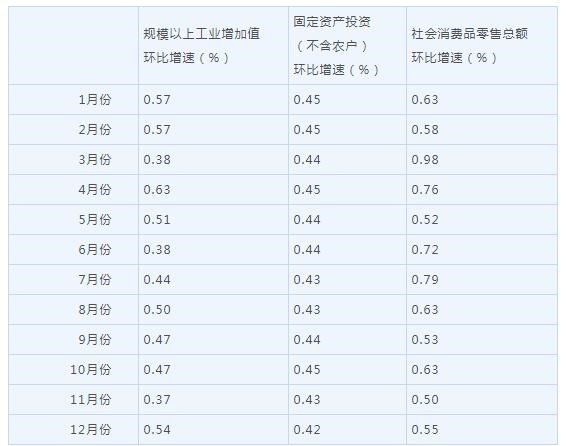Click 0.54 industrial value for 12月份
The height and width of the screenshot is (446, 566).
(x=157, y=430)
